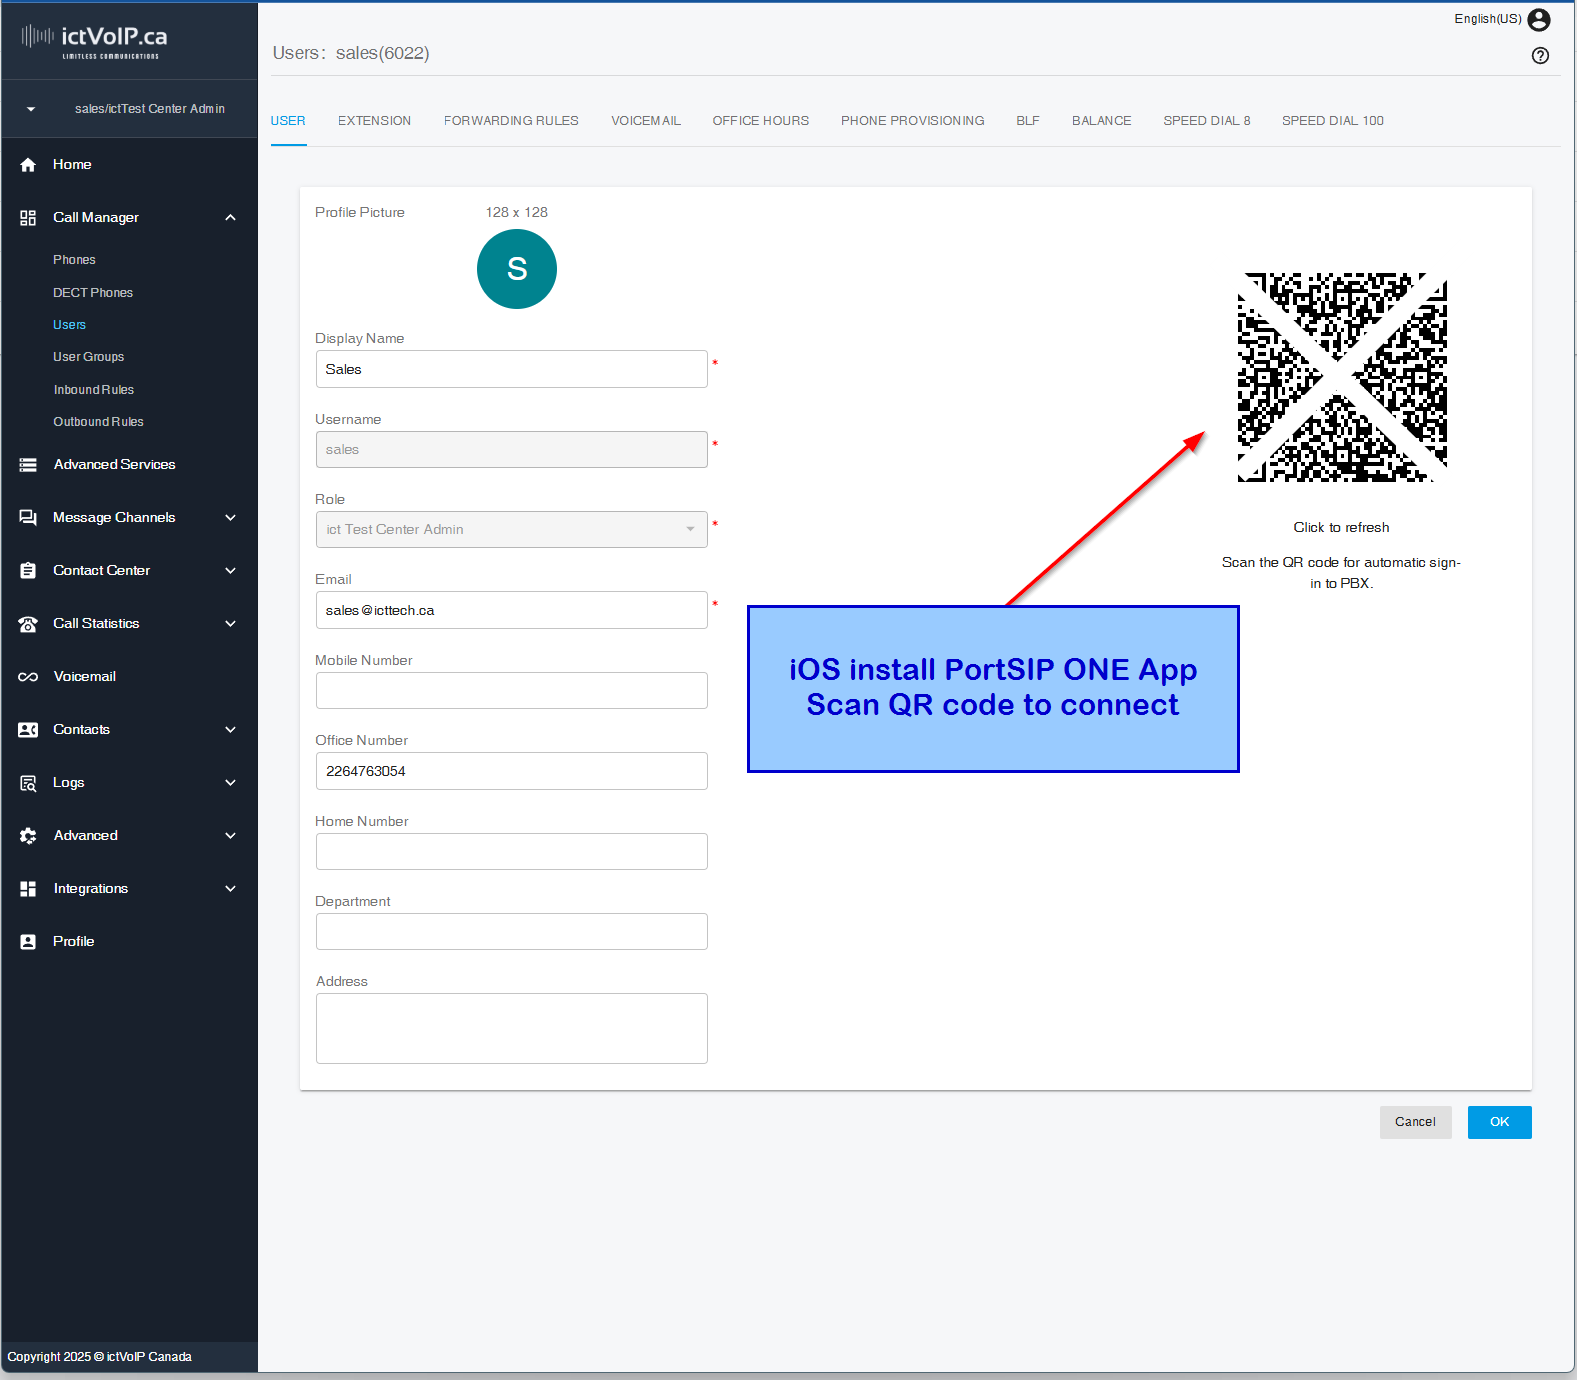
Task: Click the Contacts card icon
Action: coord(28,730)
